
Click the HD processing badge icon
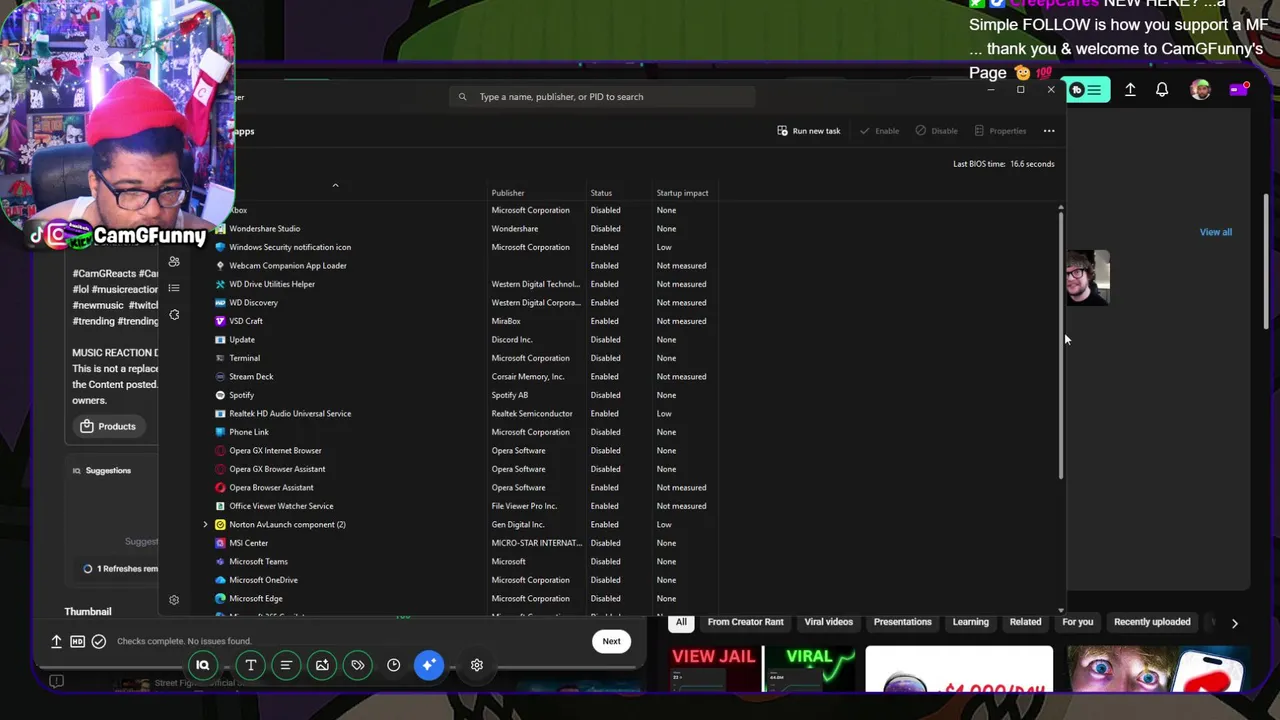[x=77, y=641]
